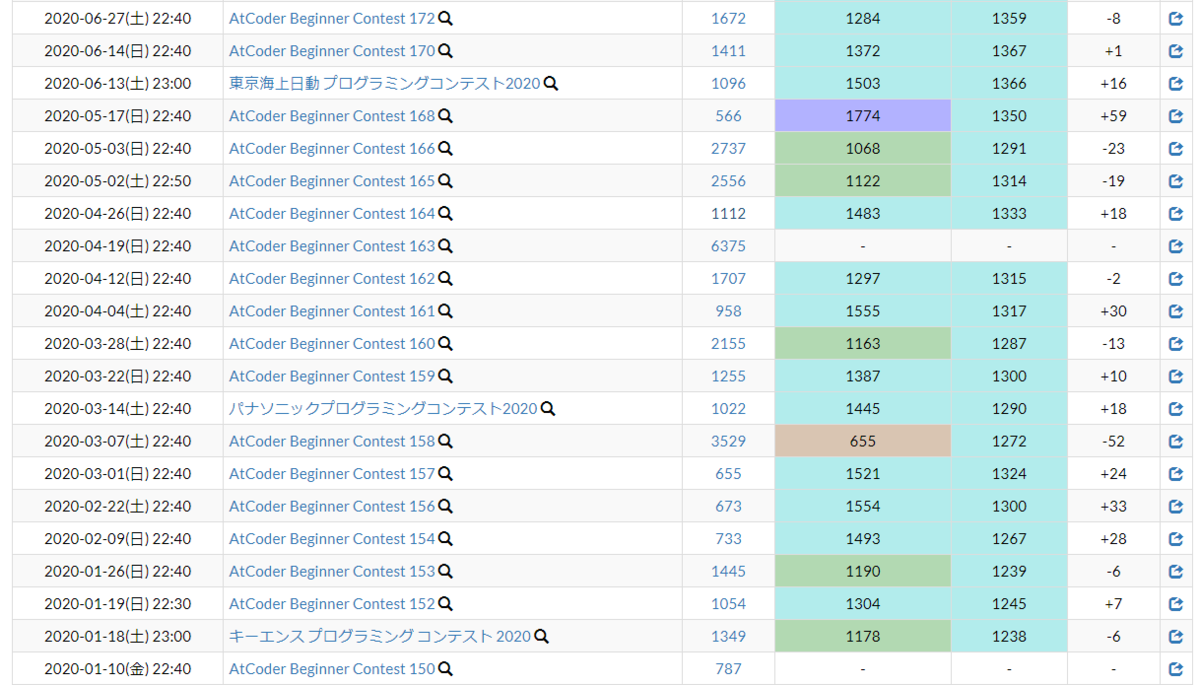This screenshot has height=685, width=1200.
Task: Click rank 566 link for Contest 168
Action: [x=729, y=116]
